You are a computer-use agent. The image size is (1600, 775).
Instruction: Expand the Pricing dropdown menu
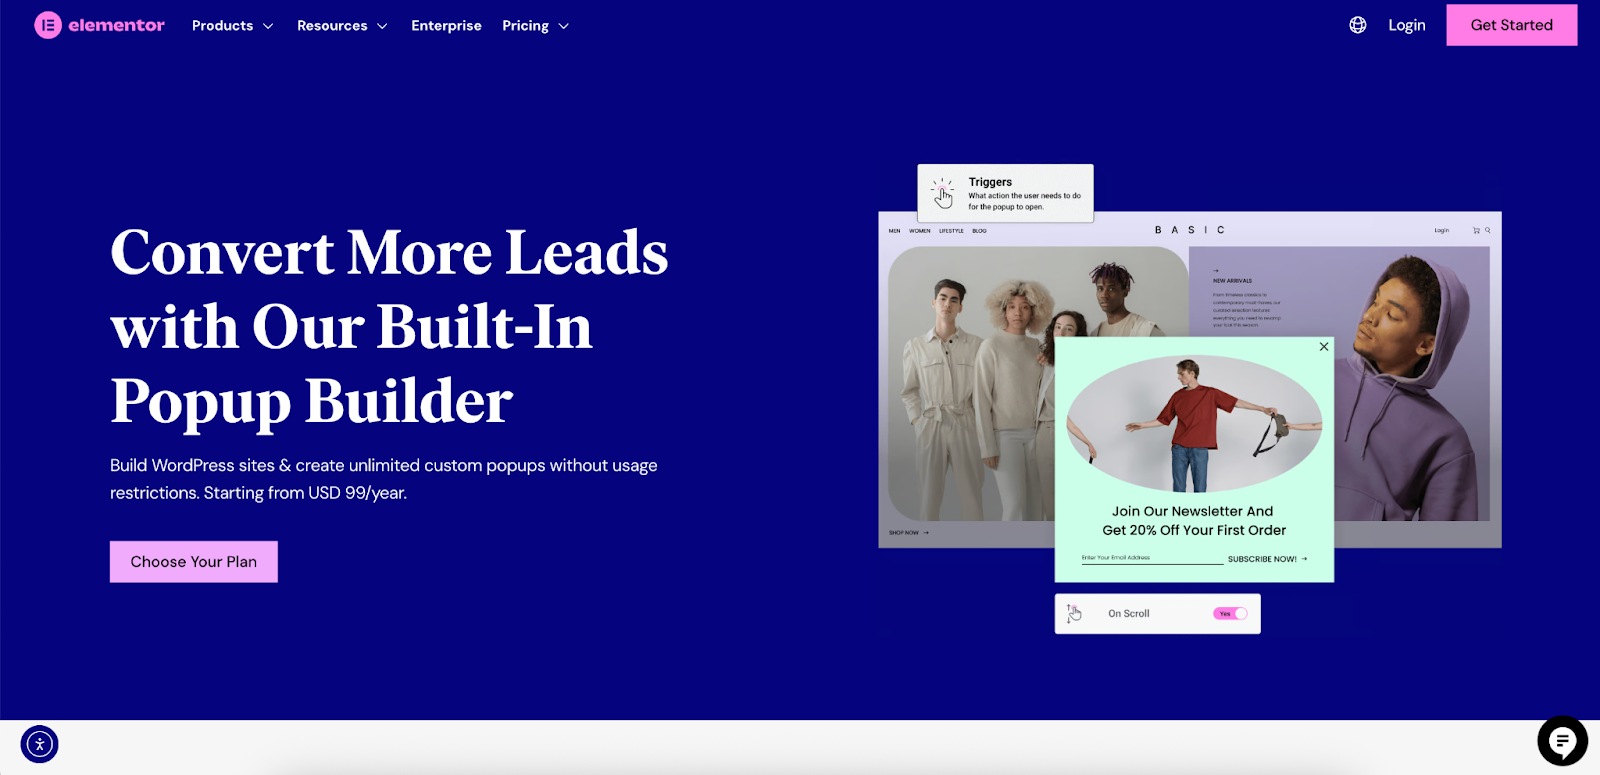[x=535, y=26]
